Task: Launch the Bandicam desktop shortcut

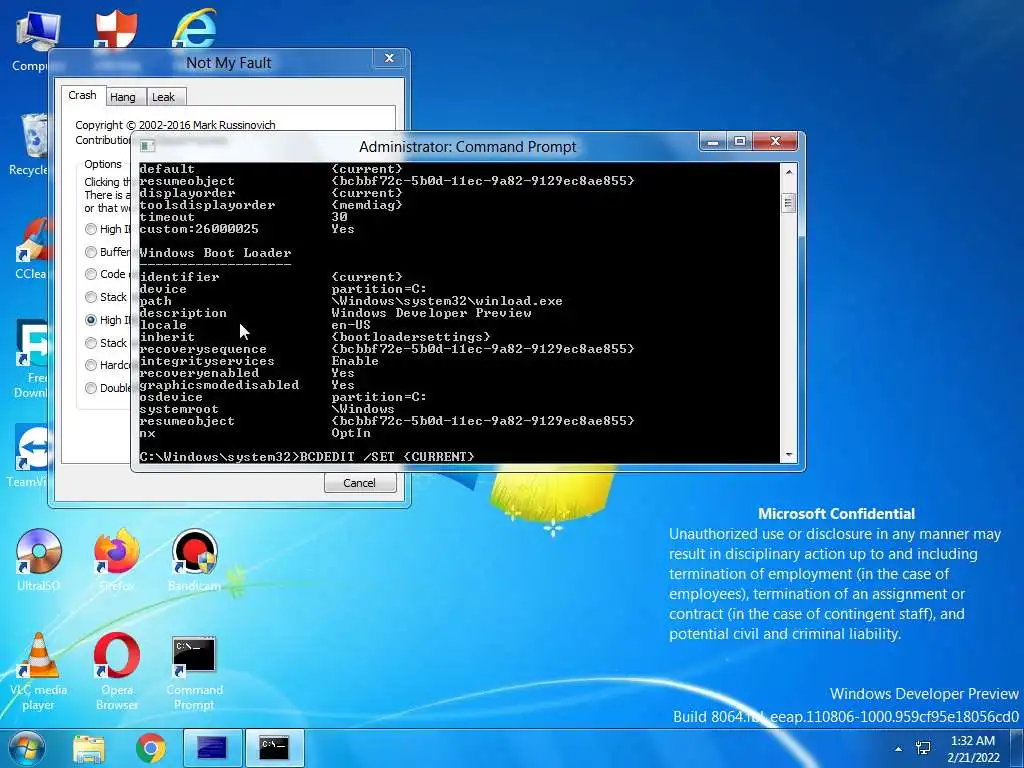Action: pos(195,560)
